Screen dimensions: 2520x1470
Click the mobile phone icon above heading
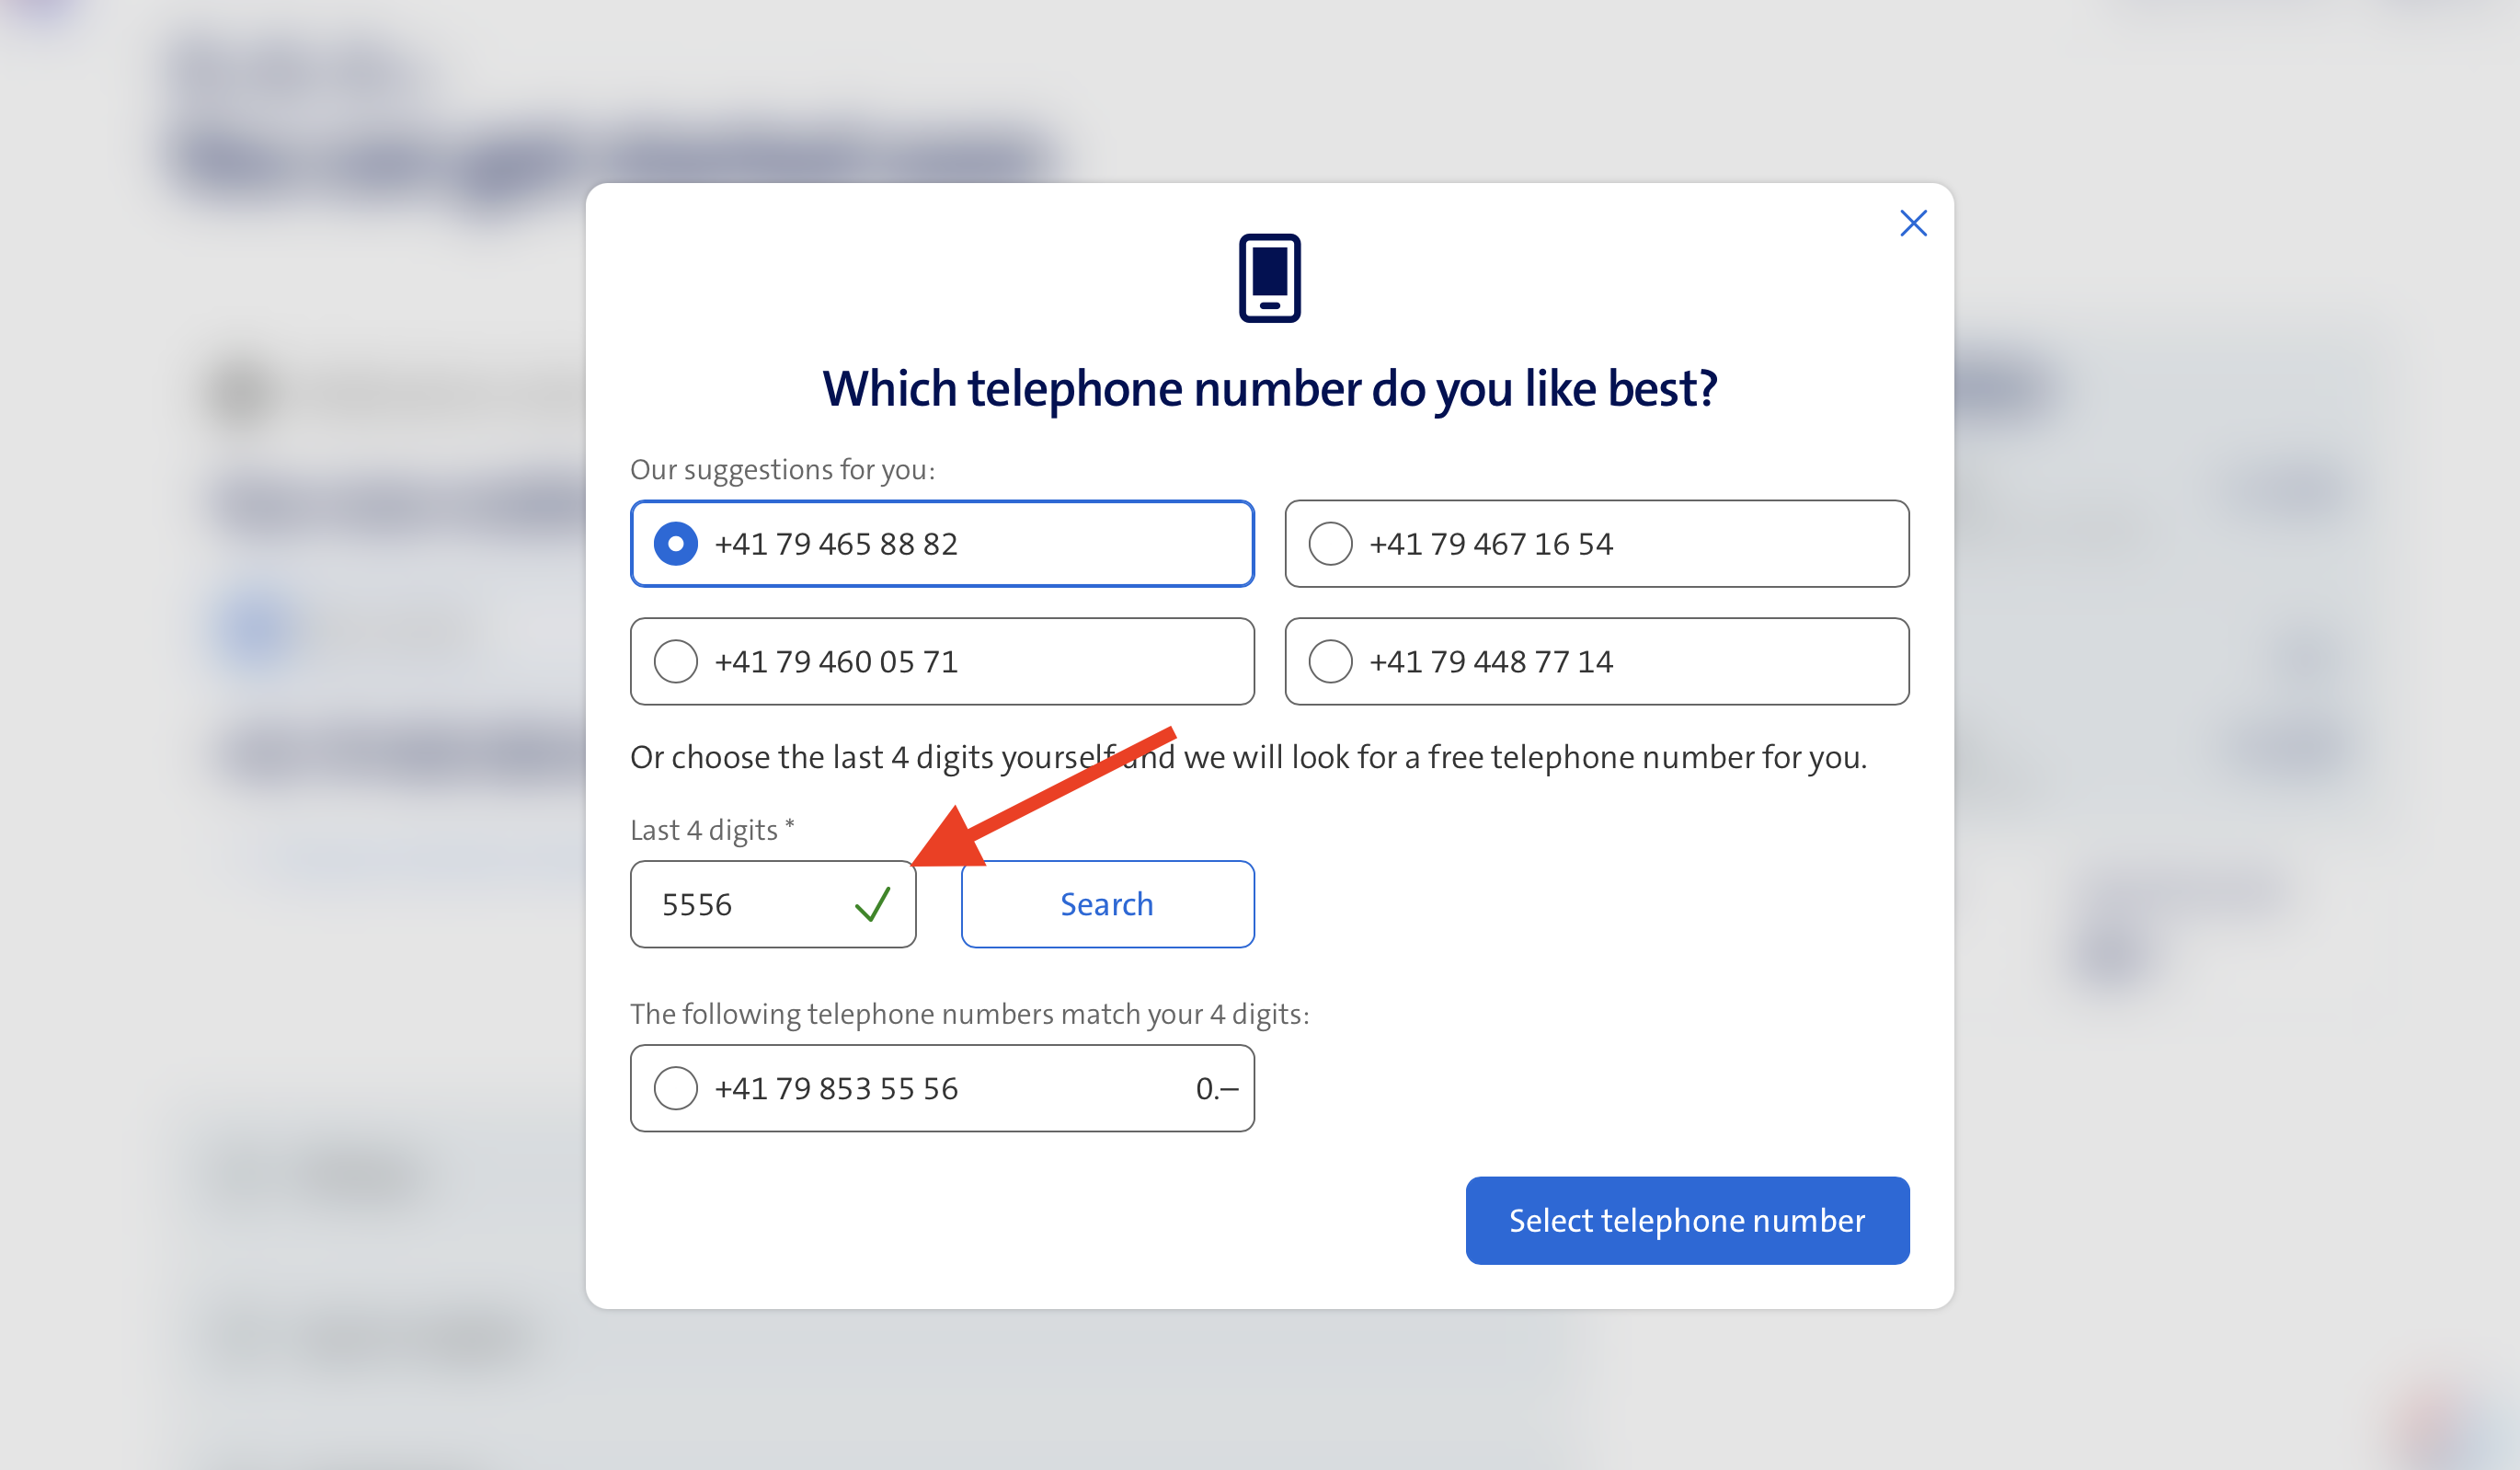(1269, 278)
